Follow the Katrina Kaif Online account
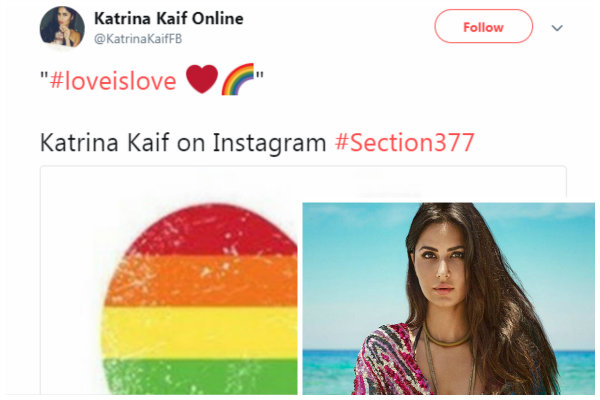 pyautogui.click(x=483, y=27)
